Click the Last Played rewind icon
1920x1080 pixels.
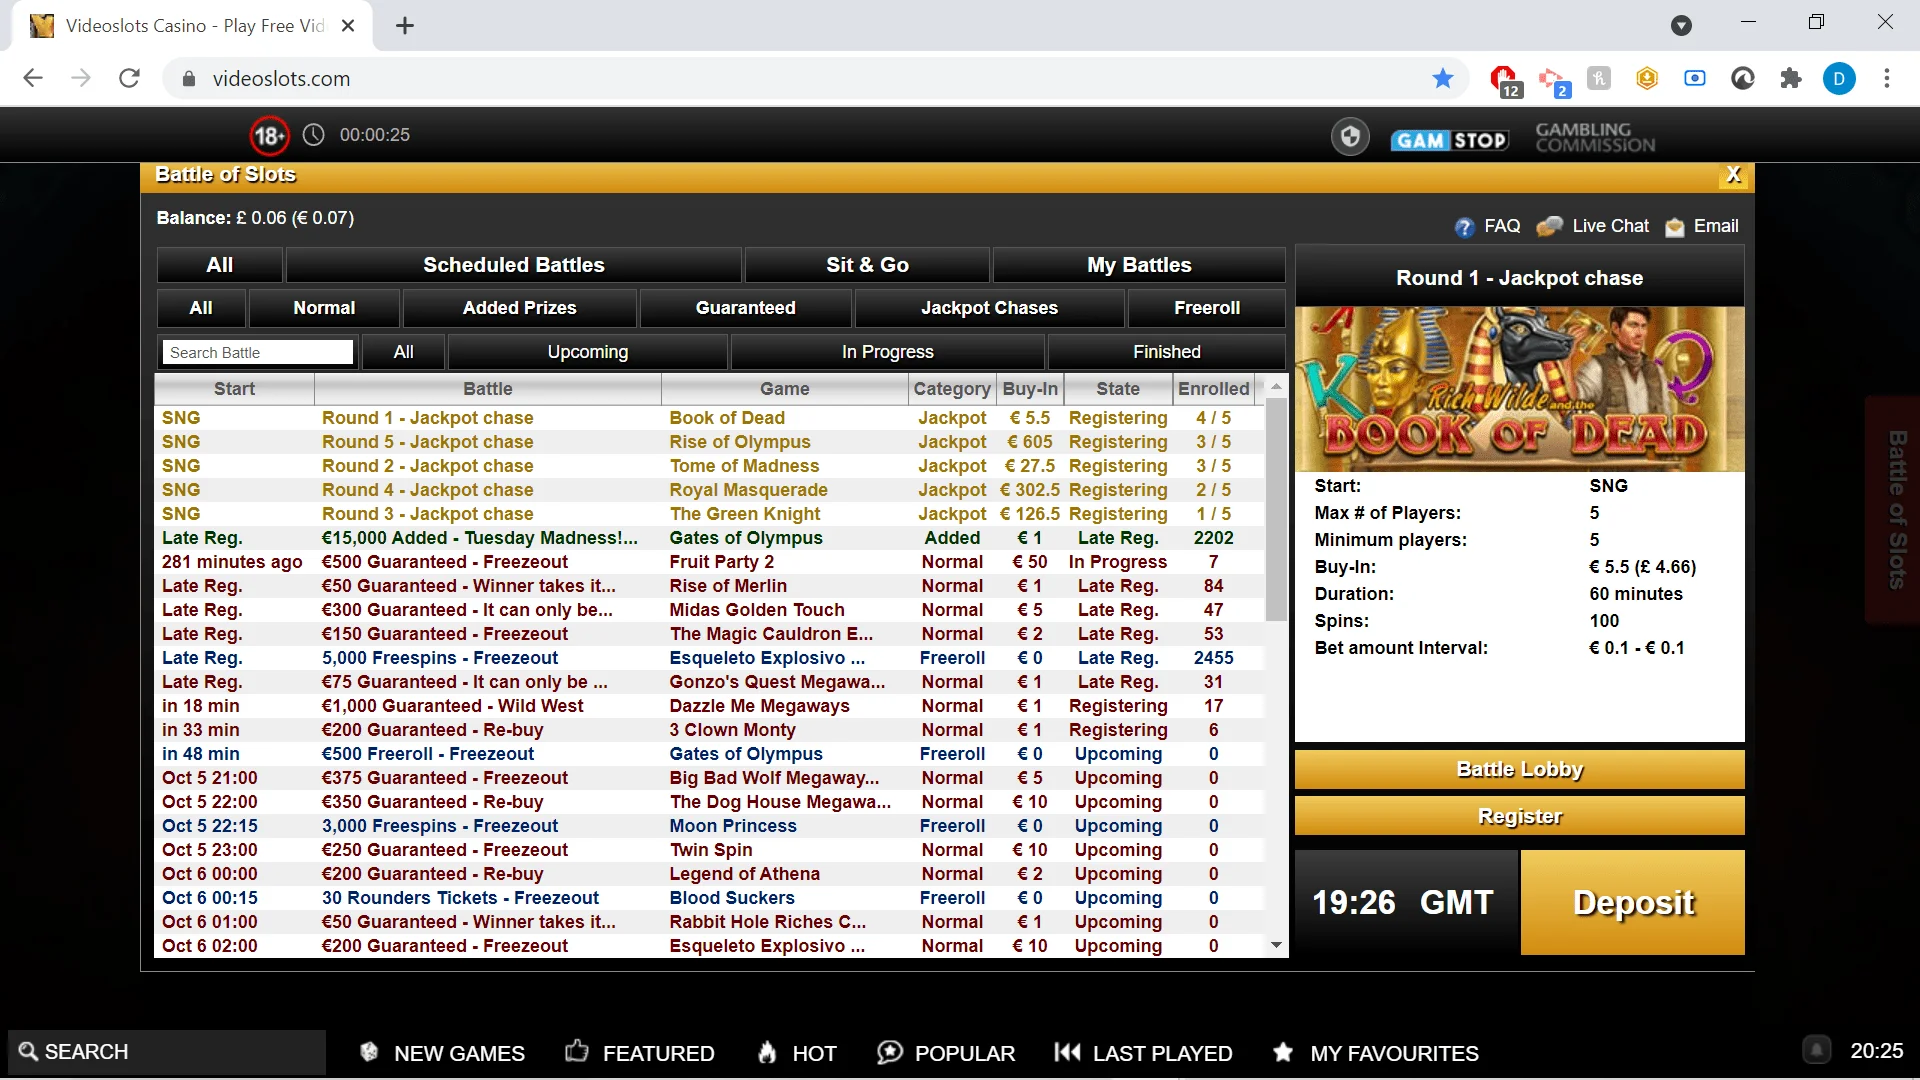point(1067,1052)
